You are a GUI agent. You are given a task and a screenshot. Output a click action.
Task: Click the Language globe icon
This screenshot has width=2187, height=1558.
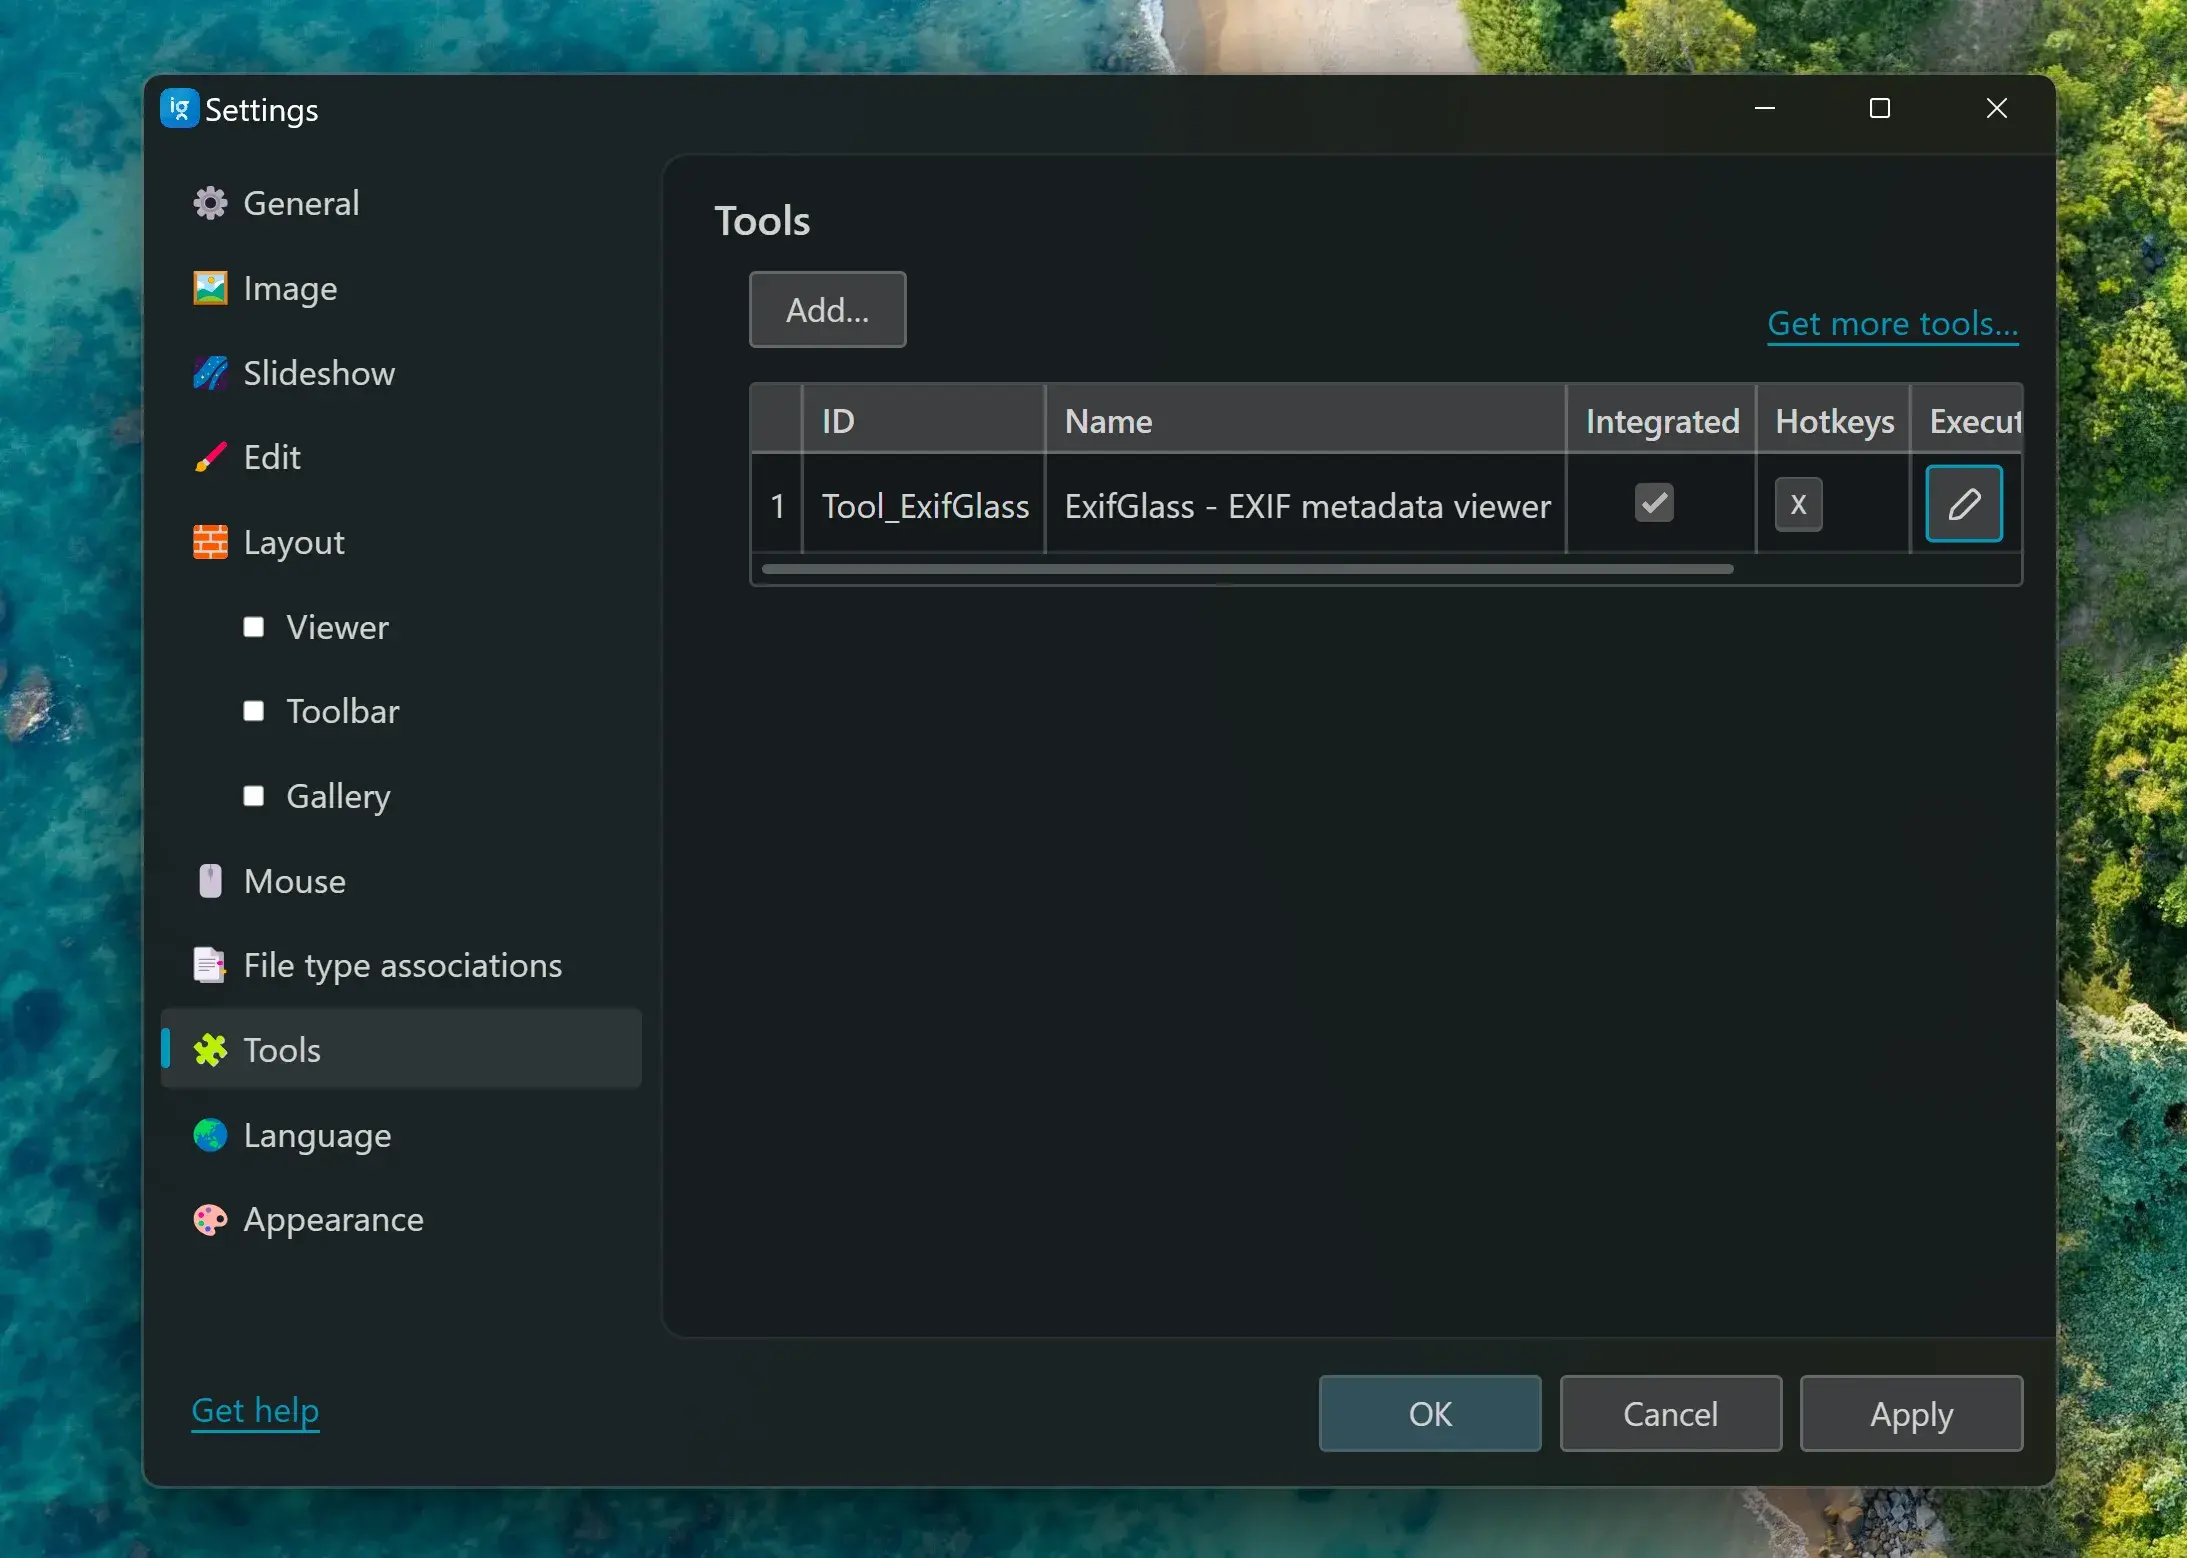210,1135
